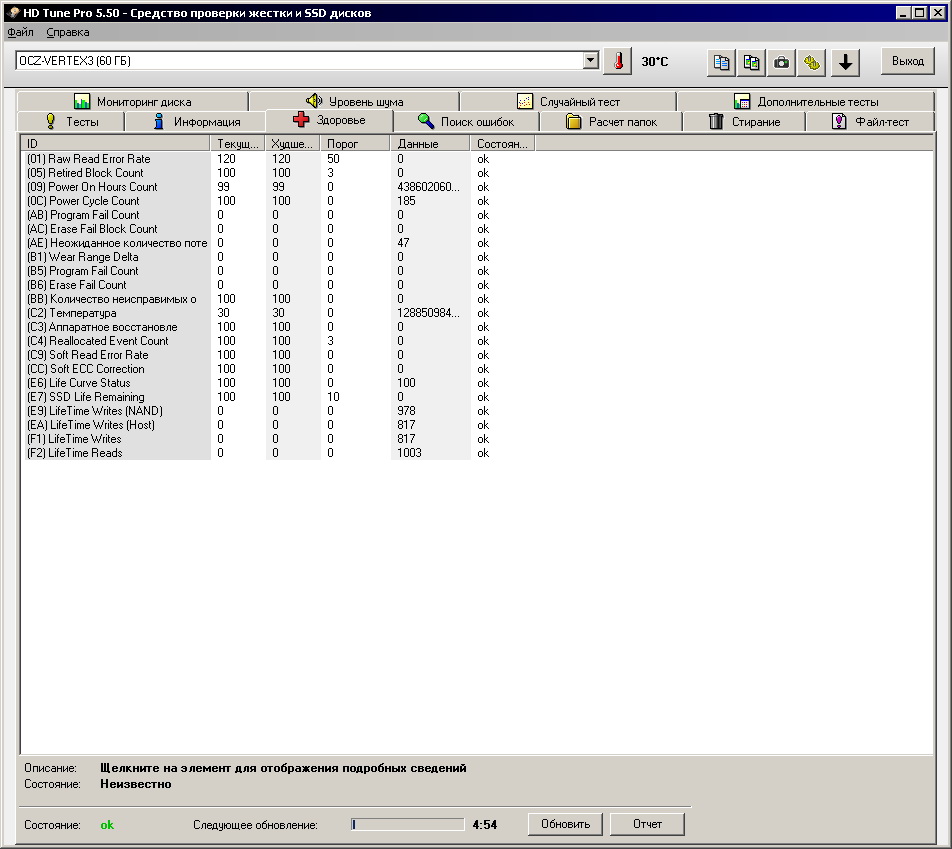Image resolution: width=952 pixels, height=849 pixels.
Task: Open the drive selection dropdown
Action: pos(590,61)
